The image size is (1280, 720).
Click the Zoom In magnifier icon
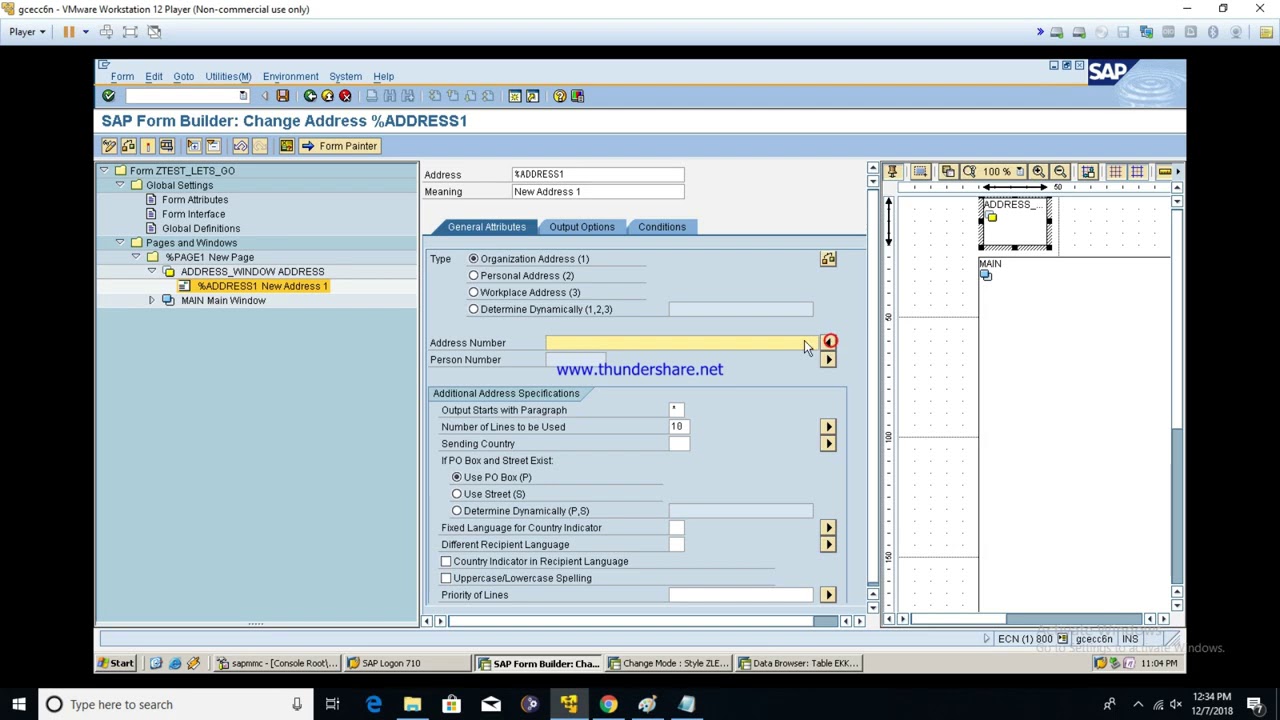click(1039, 172)
